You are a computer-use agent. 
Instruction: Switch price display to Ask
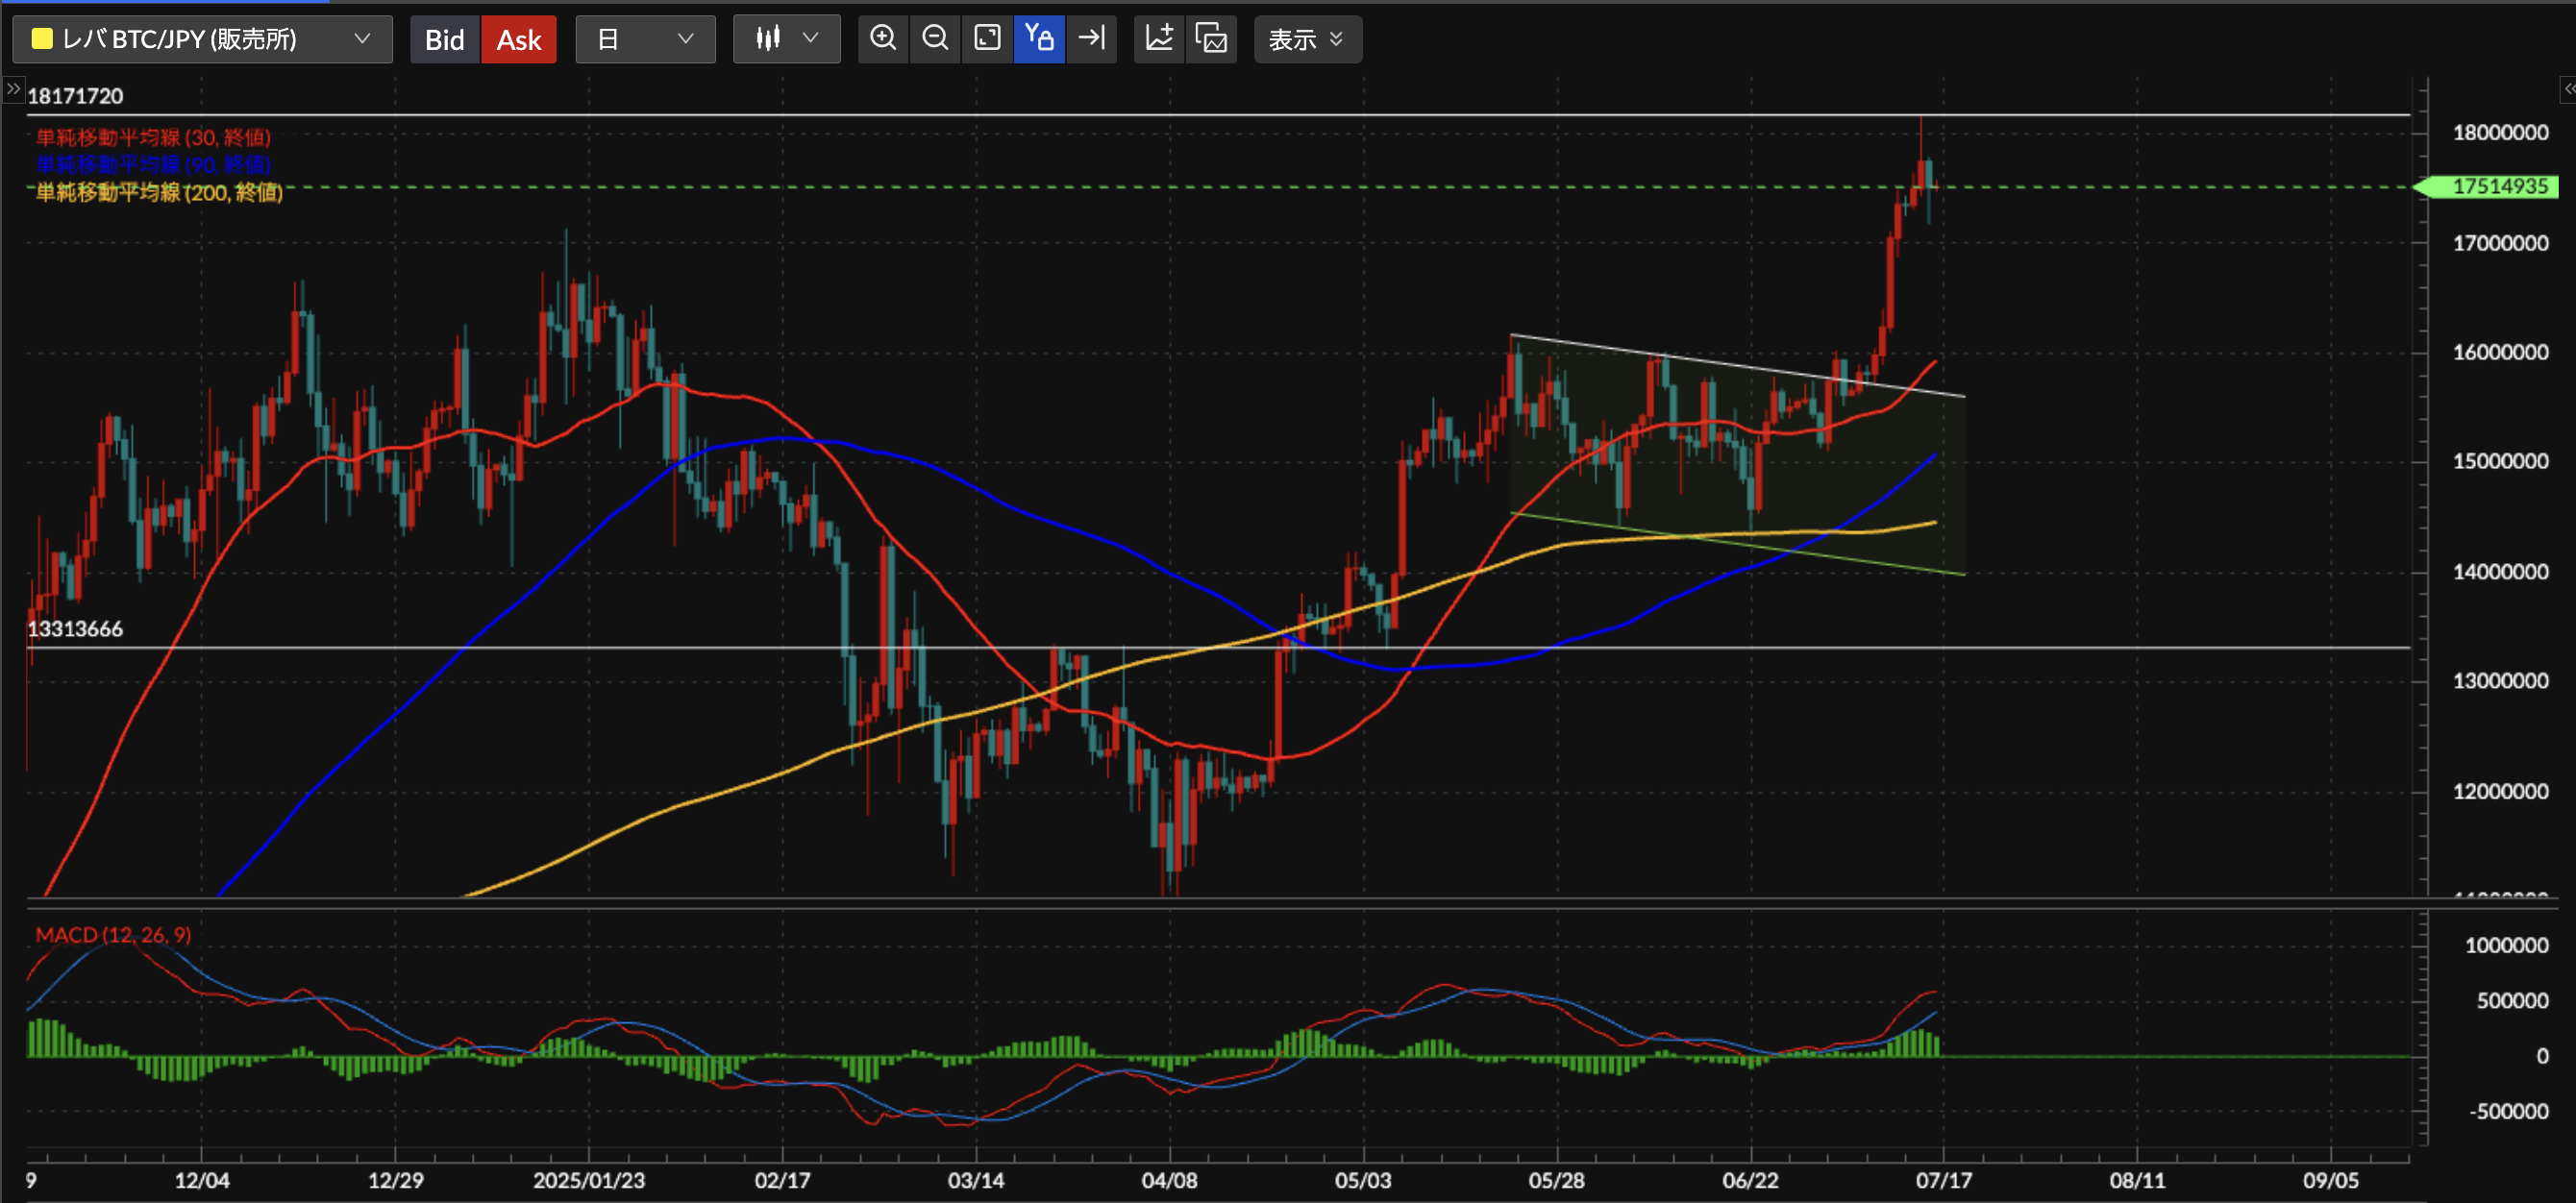519,39
